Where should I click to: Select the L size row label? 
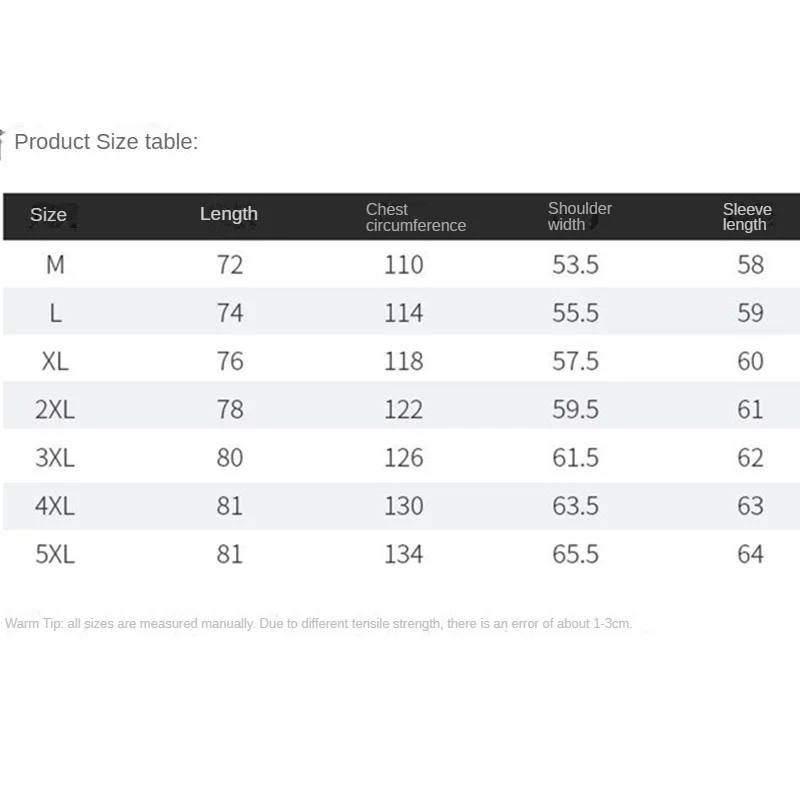[x=55, y=313]
